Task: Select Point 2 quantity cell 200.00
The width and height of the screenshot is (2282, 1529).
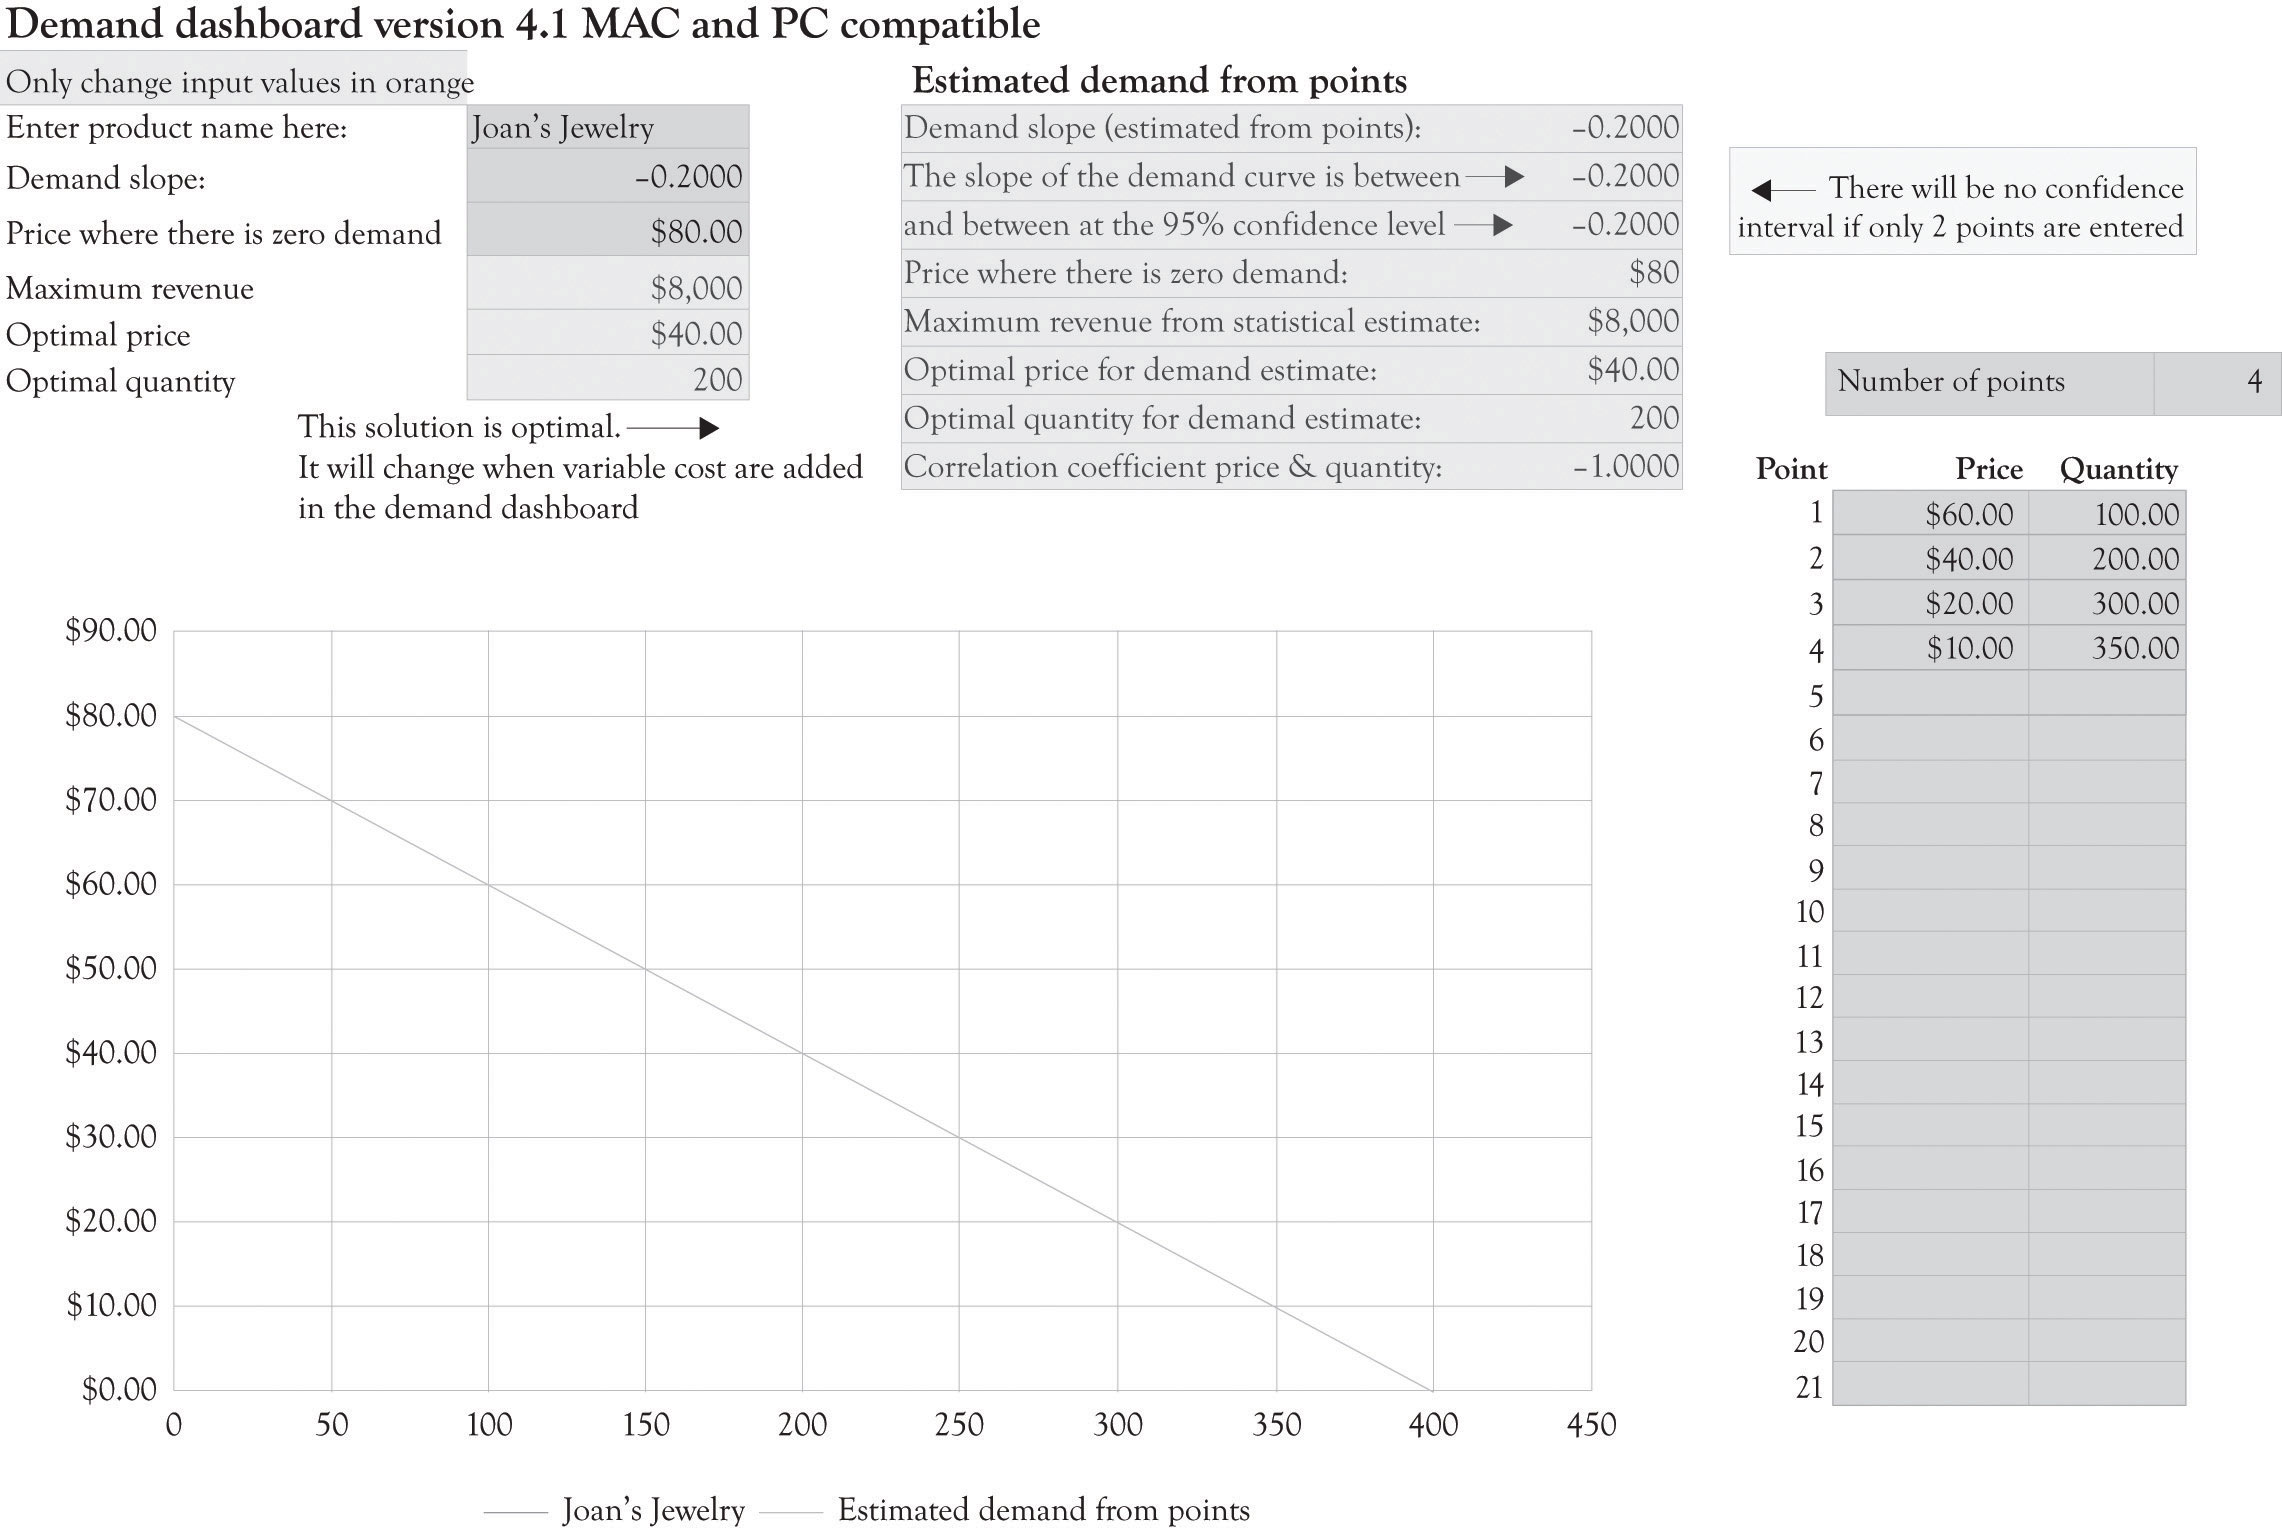Action: click(2107, 558)
